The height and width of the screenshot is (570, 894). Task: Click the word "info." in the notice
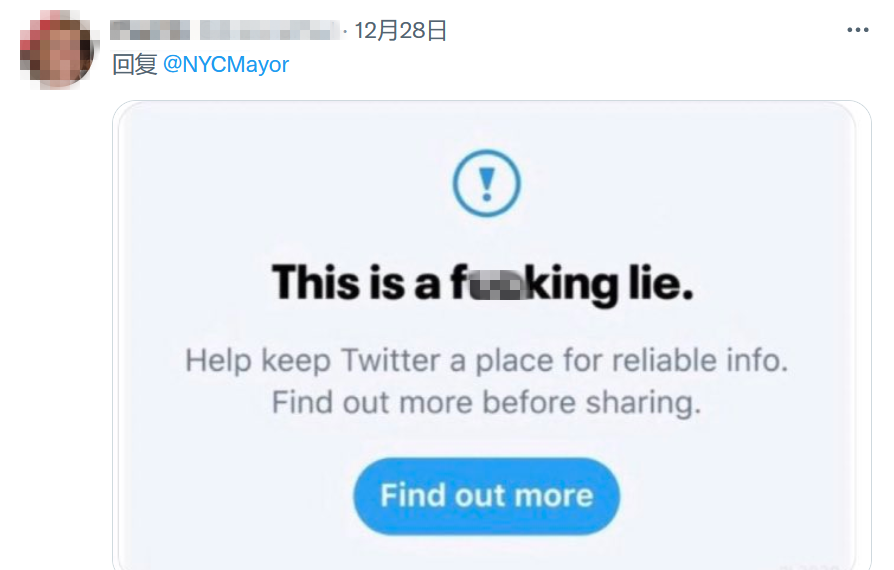coord(755,361)
